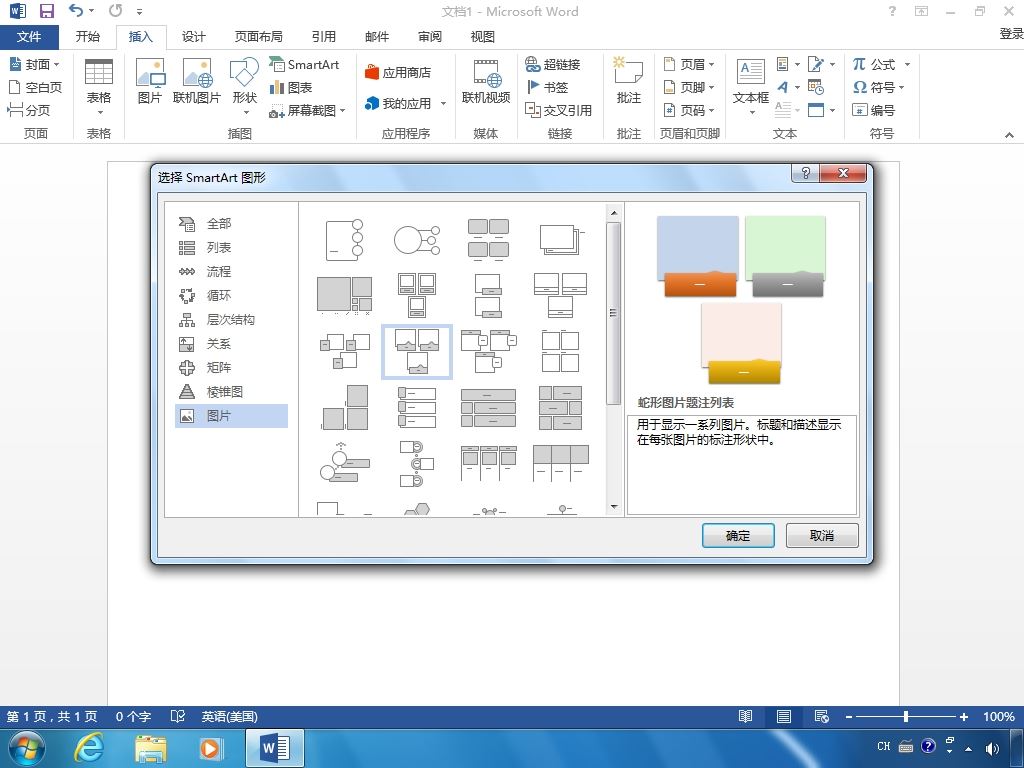This screenshot has height=768, width=1024.
Task: Click the zoom out minus button
Action: click(849, 716)
